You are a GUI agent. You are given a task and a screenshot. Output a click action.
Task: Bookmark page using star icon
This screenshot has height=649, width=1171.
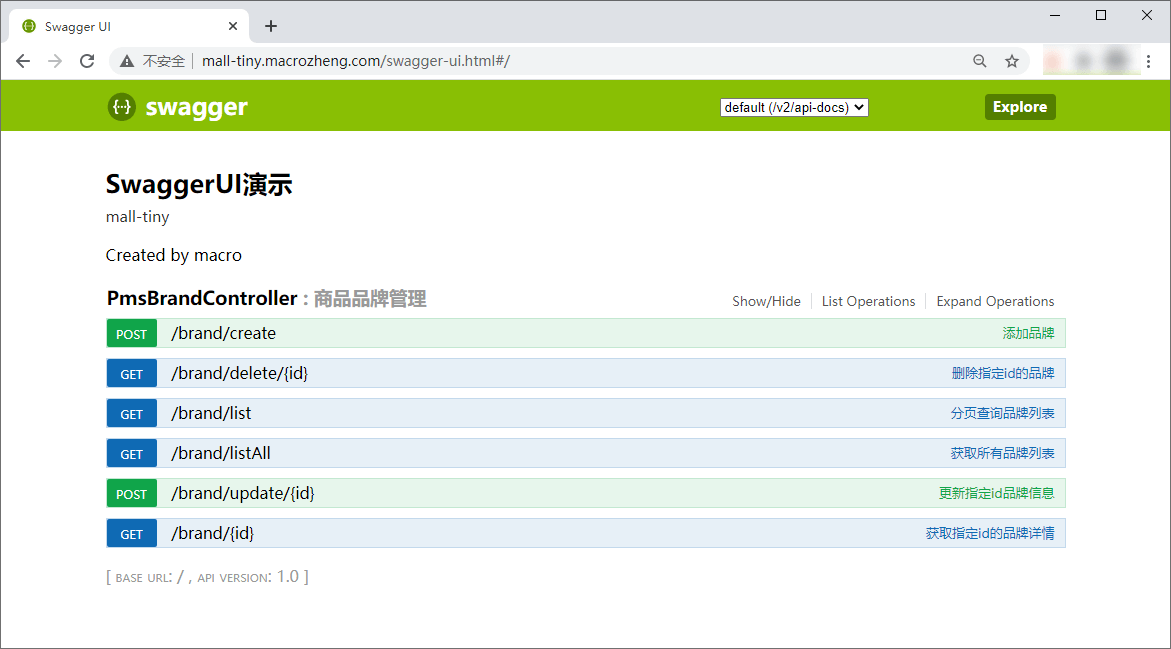(1012, 61)
